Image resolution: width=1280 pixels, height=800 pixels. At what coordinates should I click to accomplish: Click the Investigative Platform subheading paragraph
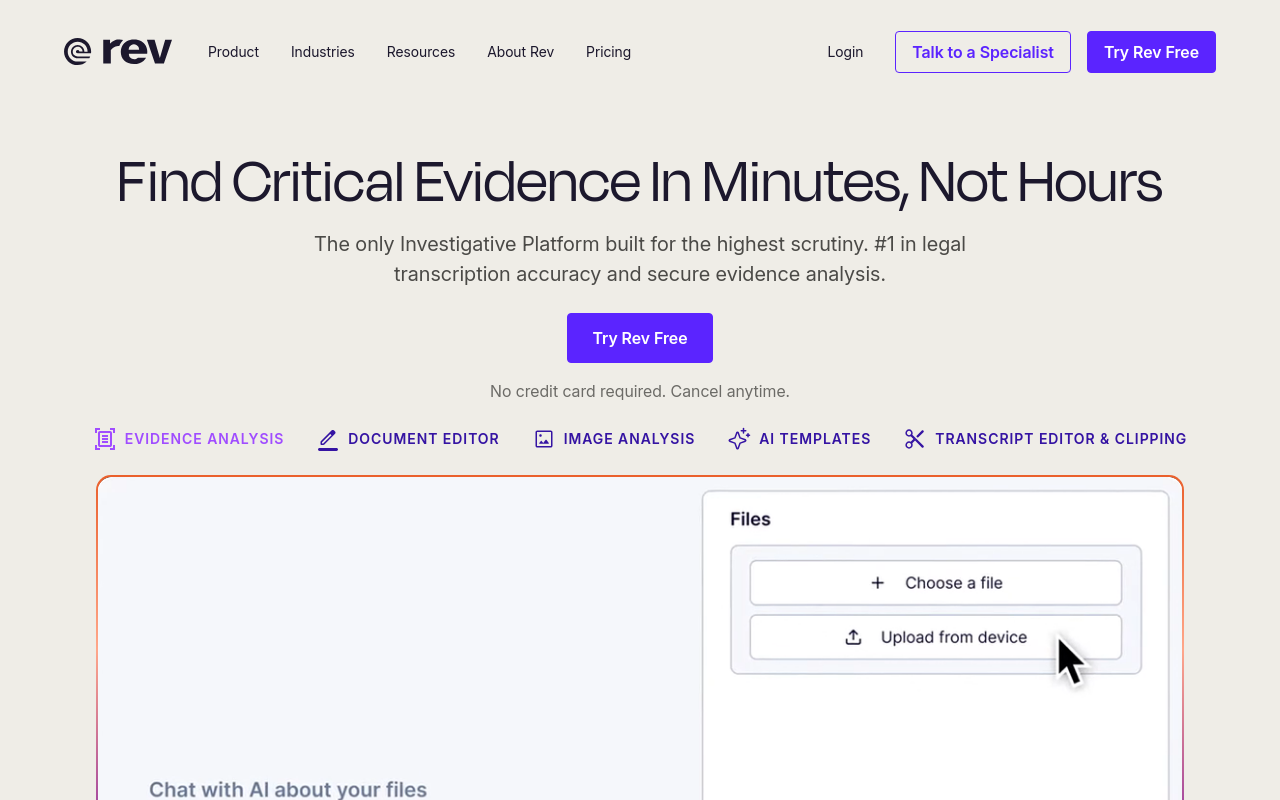point(640,259)
